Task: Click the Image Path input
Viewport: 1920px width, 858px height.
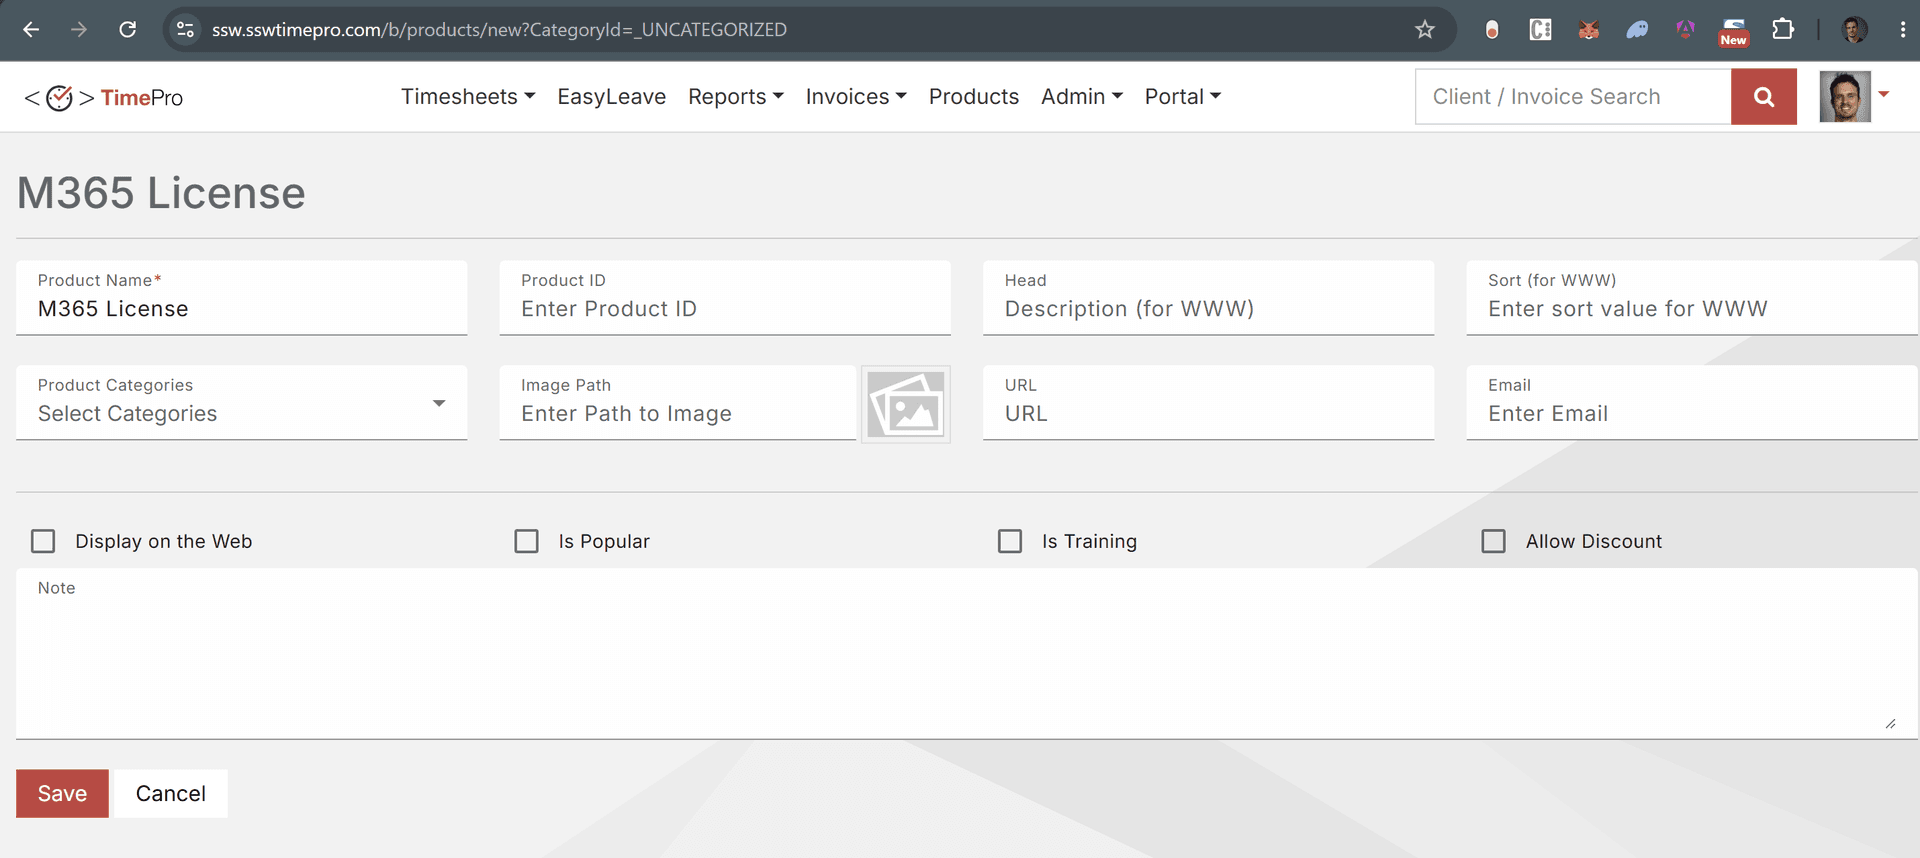Action: (x=678, y=402)
